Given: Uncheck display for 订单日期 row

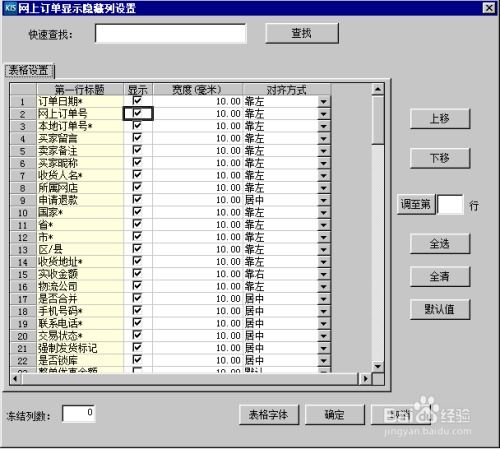Looking at the screenshot, I should click(137, 101).
